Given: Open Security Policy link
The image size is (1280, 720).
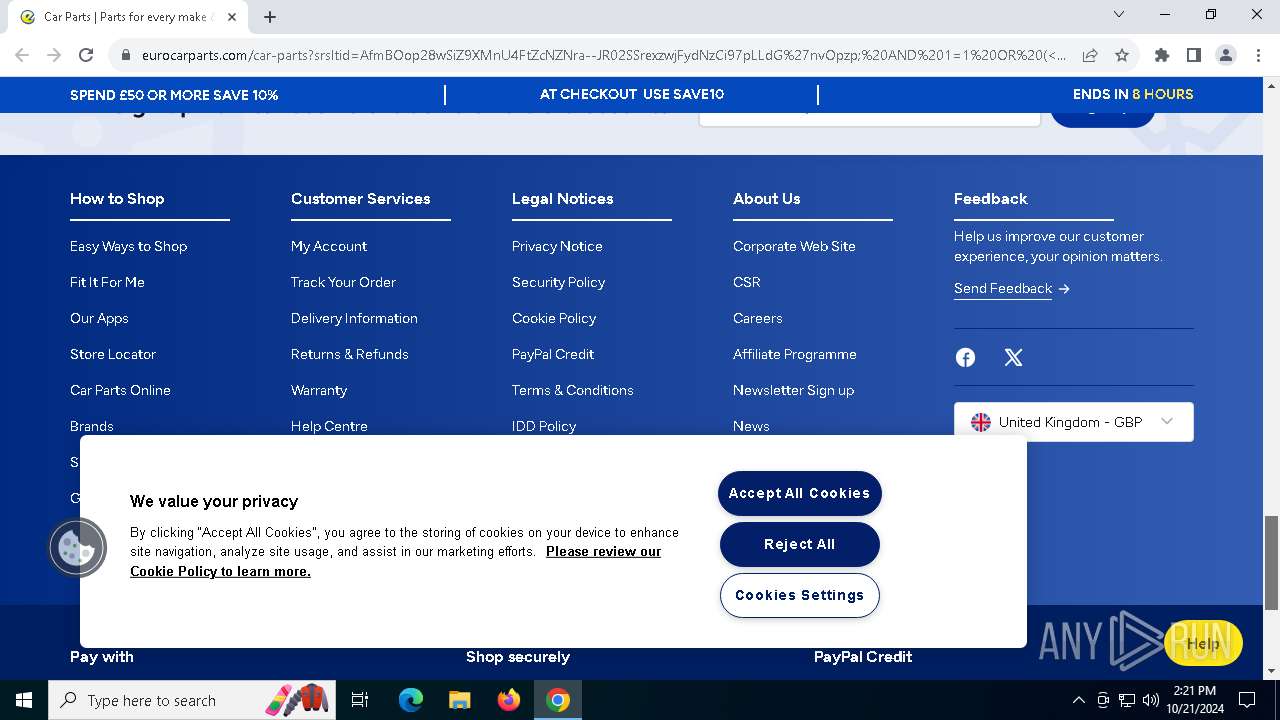Looking at the screenshot, I should point(558,282).
